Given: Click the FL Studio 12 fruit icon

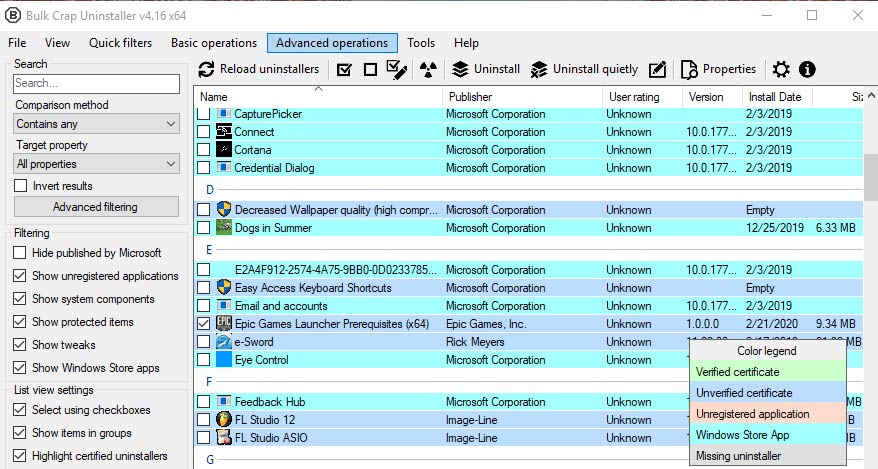Looking at the screenshot, I should click(x=224, y=420).
